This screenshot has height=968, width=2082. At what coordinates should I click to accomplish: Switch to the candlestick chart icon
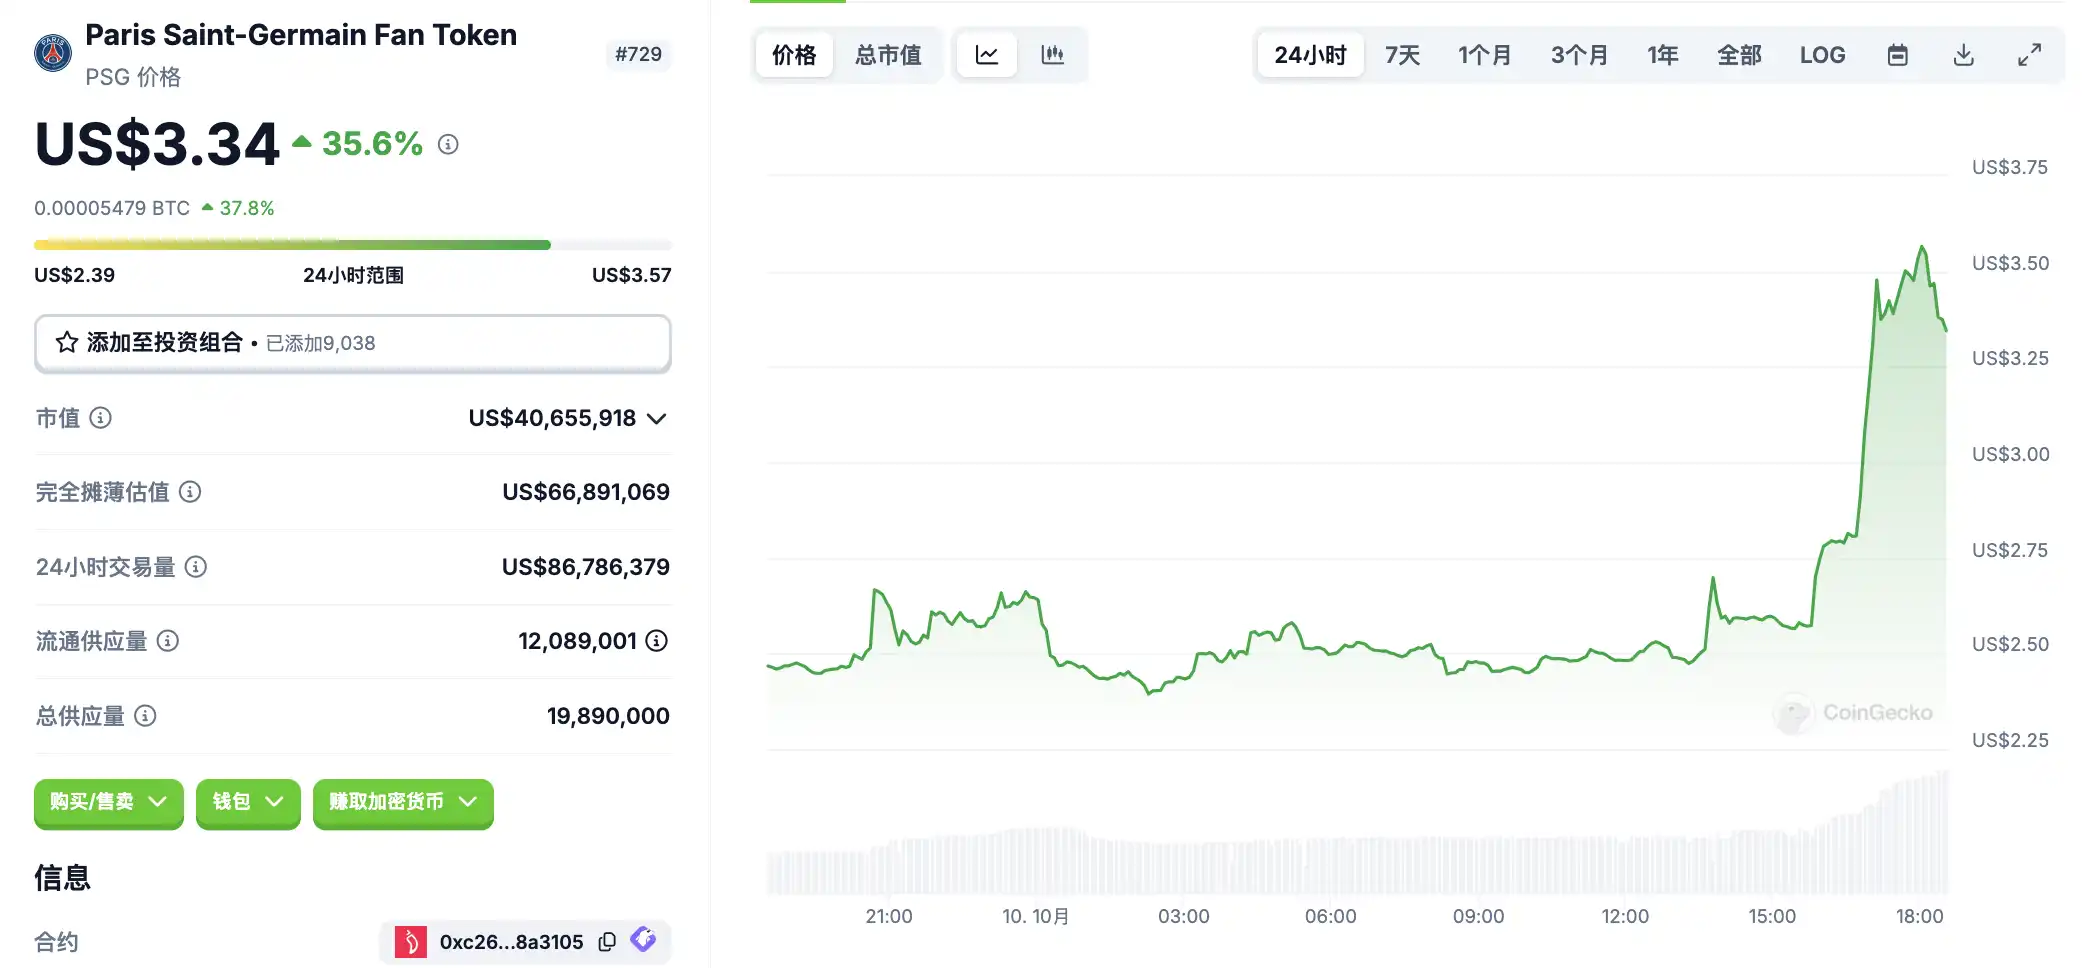tap(1052, 55)
